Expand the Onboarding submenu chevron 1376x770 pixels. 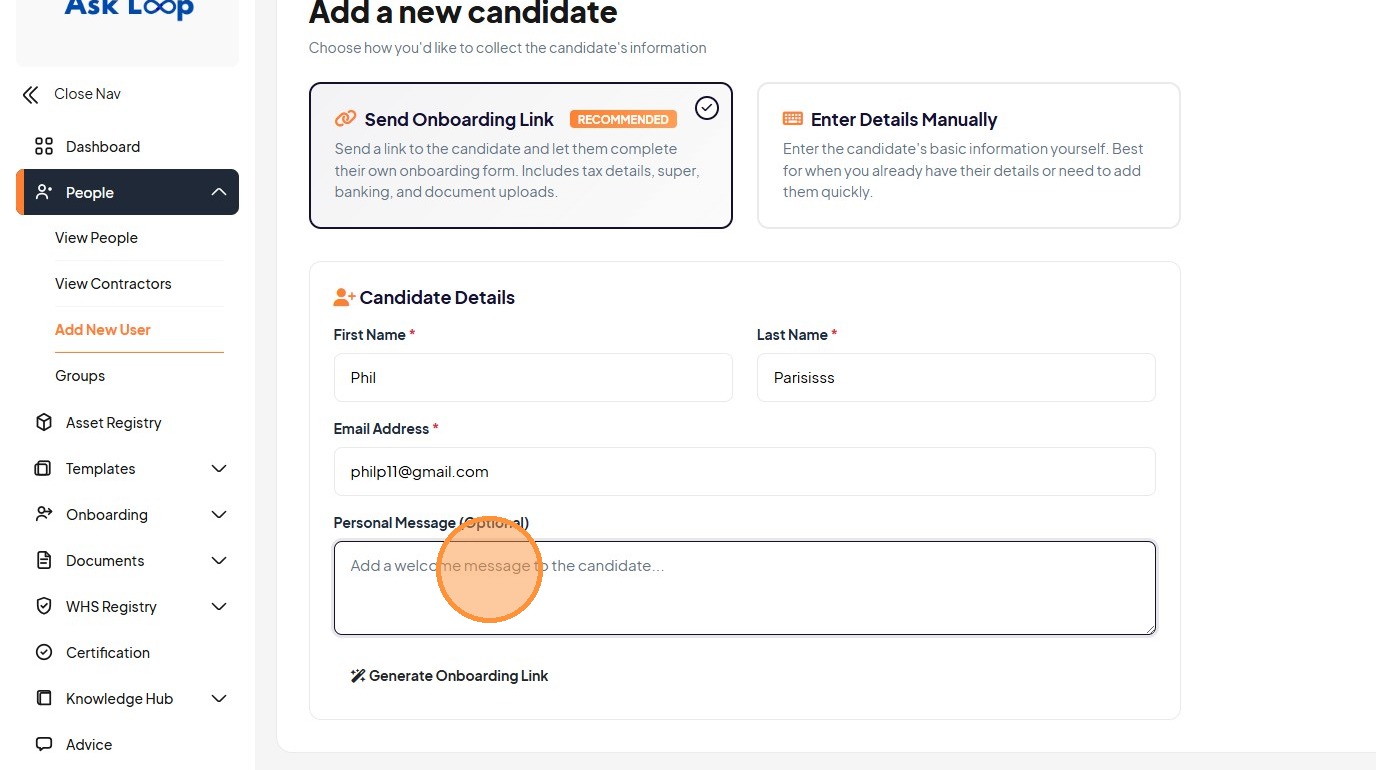click(219, 515)
